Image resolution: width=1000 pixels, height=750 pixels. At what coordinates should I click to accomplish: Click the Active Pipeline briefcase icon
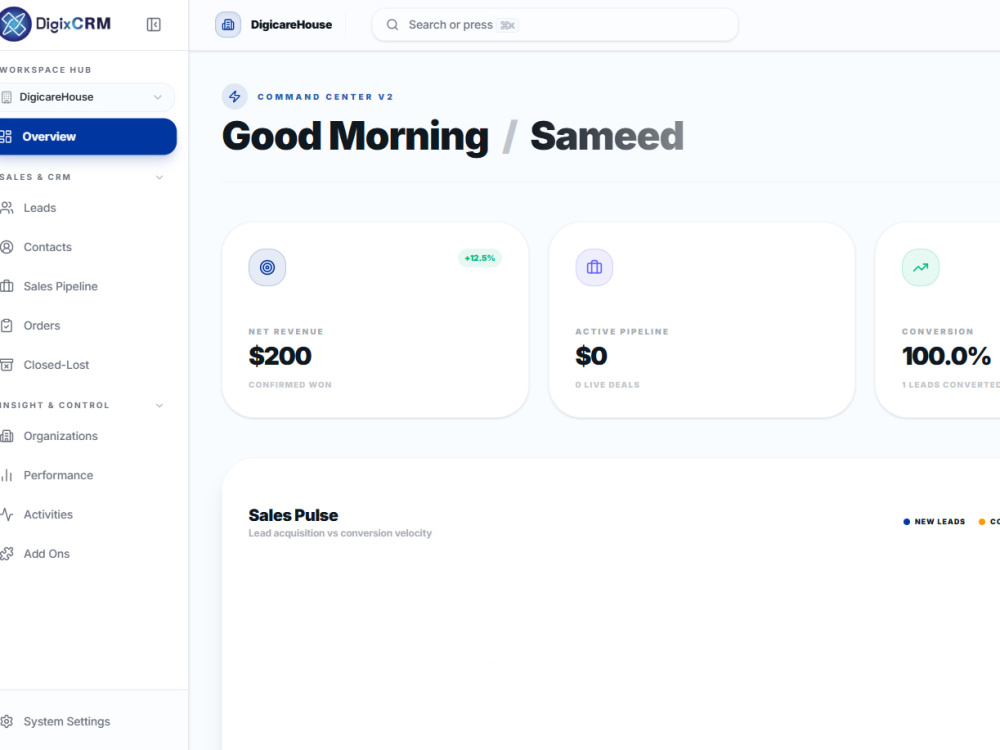[x=594, y=267]
